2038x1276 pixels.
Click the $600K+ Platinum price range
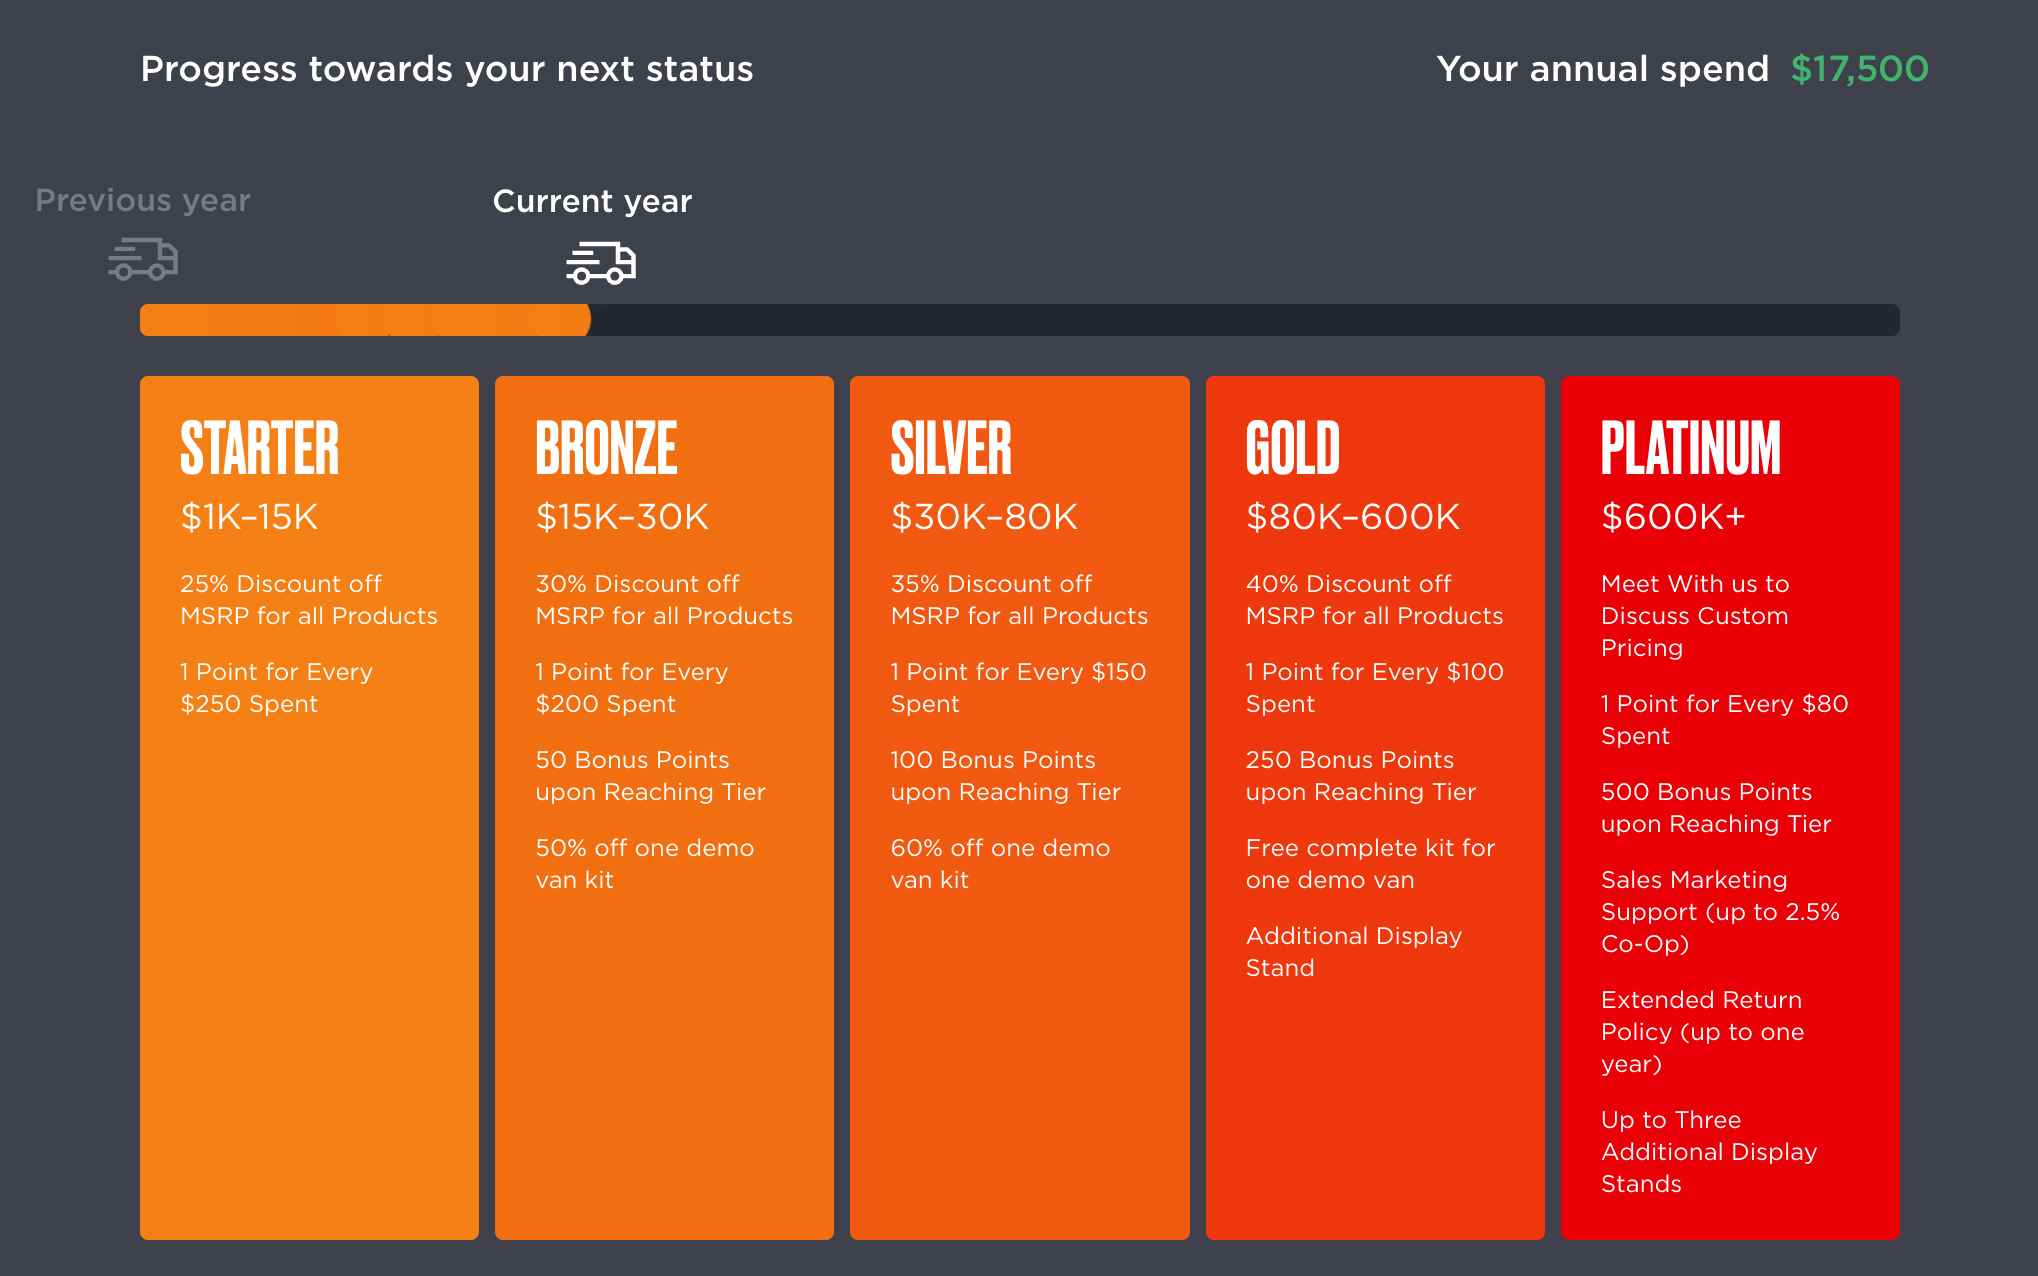coord(1673,517)
